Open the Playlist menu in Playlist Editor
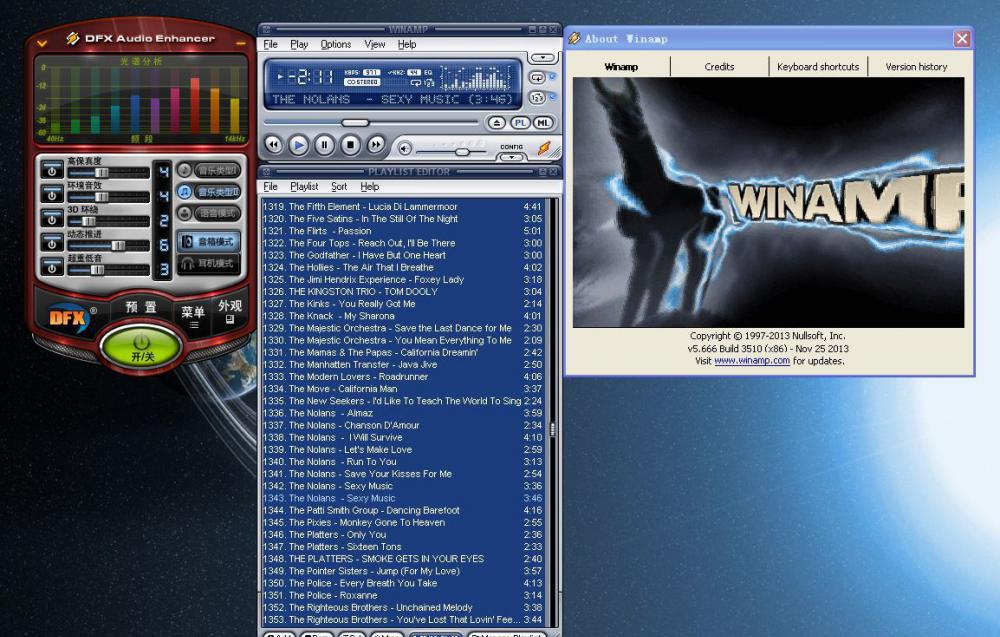This screenshot has height=637, width=1000. point(304,186)
